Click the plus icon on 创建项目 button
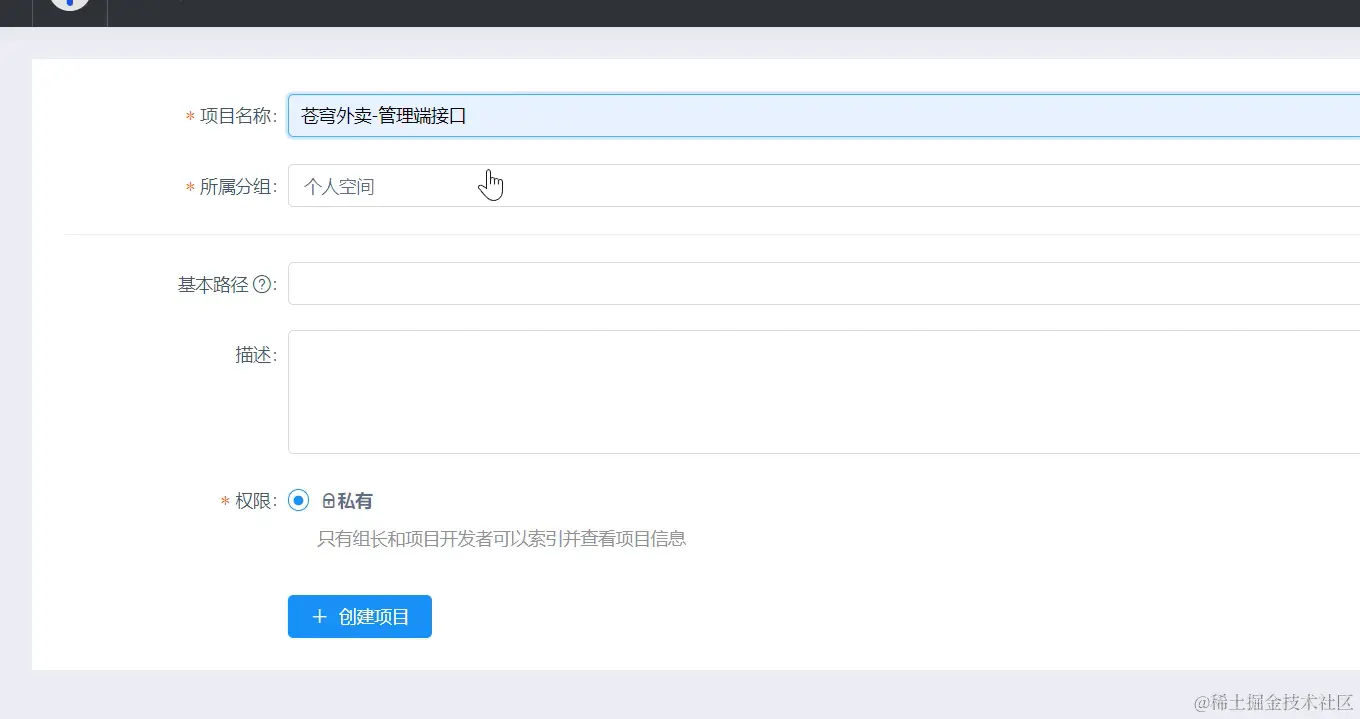Screen dimensions: 1360x719 pos(320,617)
